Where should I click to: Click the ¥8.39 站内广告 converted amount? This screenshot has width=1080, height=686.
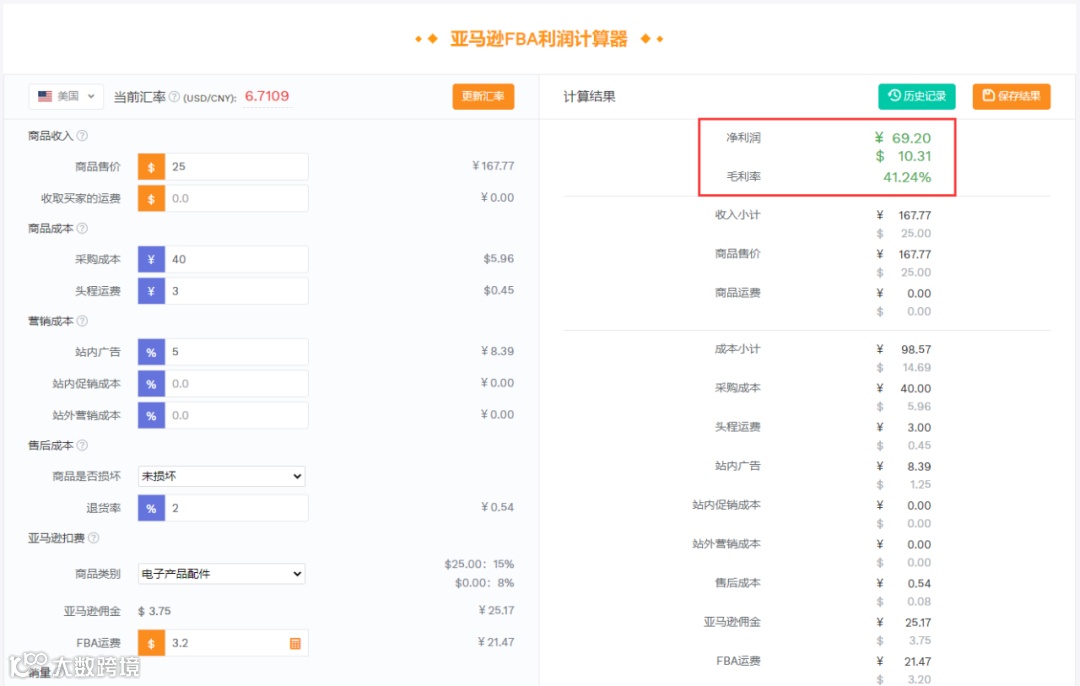point(497,351)
